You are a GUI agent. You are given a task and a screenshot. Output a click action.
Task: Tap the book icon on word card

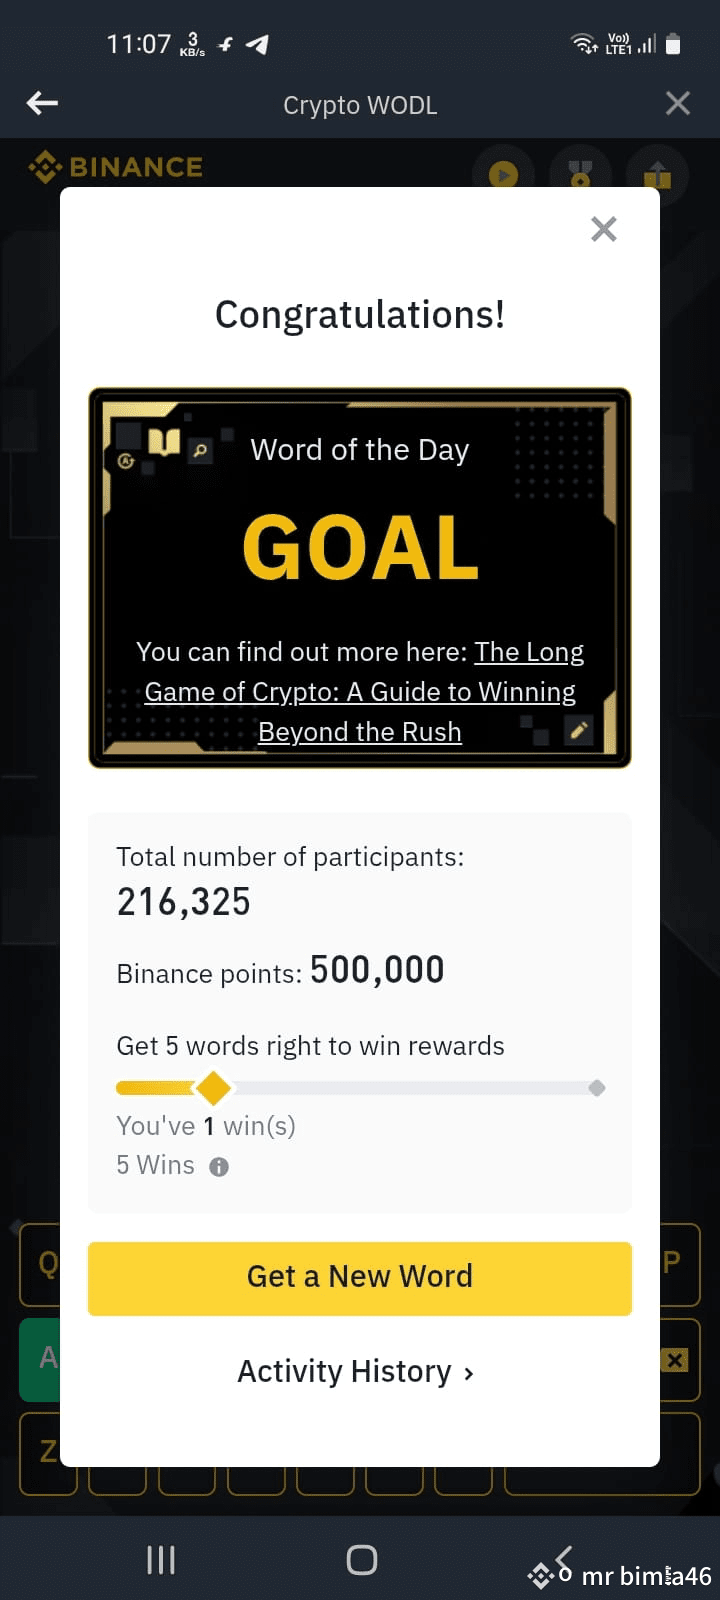(x=164, y=440)
